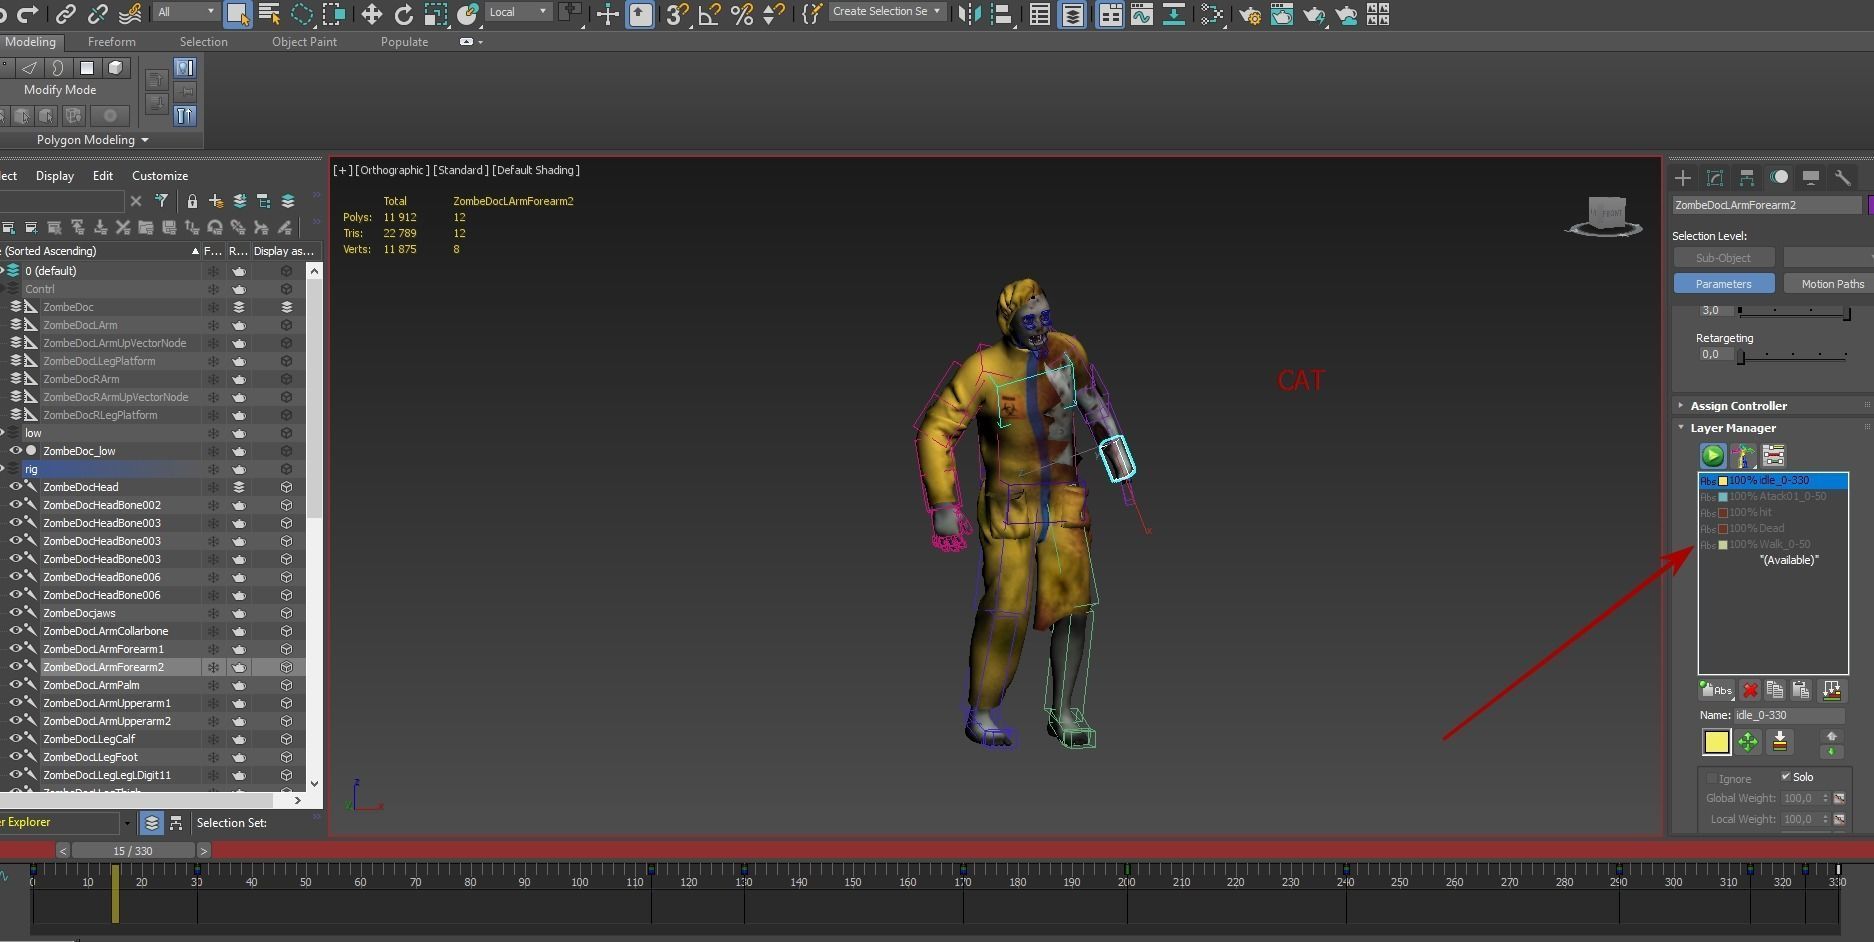Open the Modify command panel tab
1874x942 pixels.
[1715, 177]
